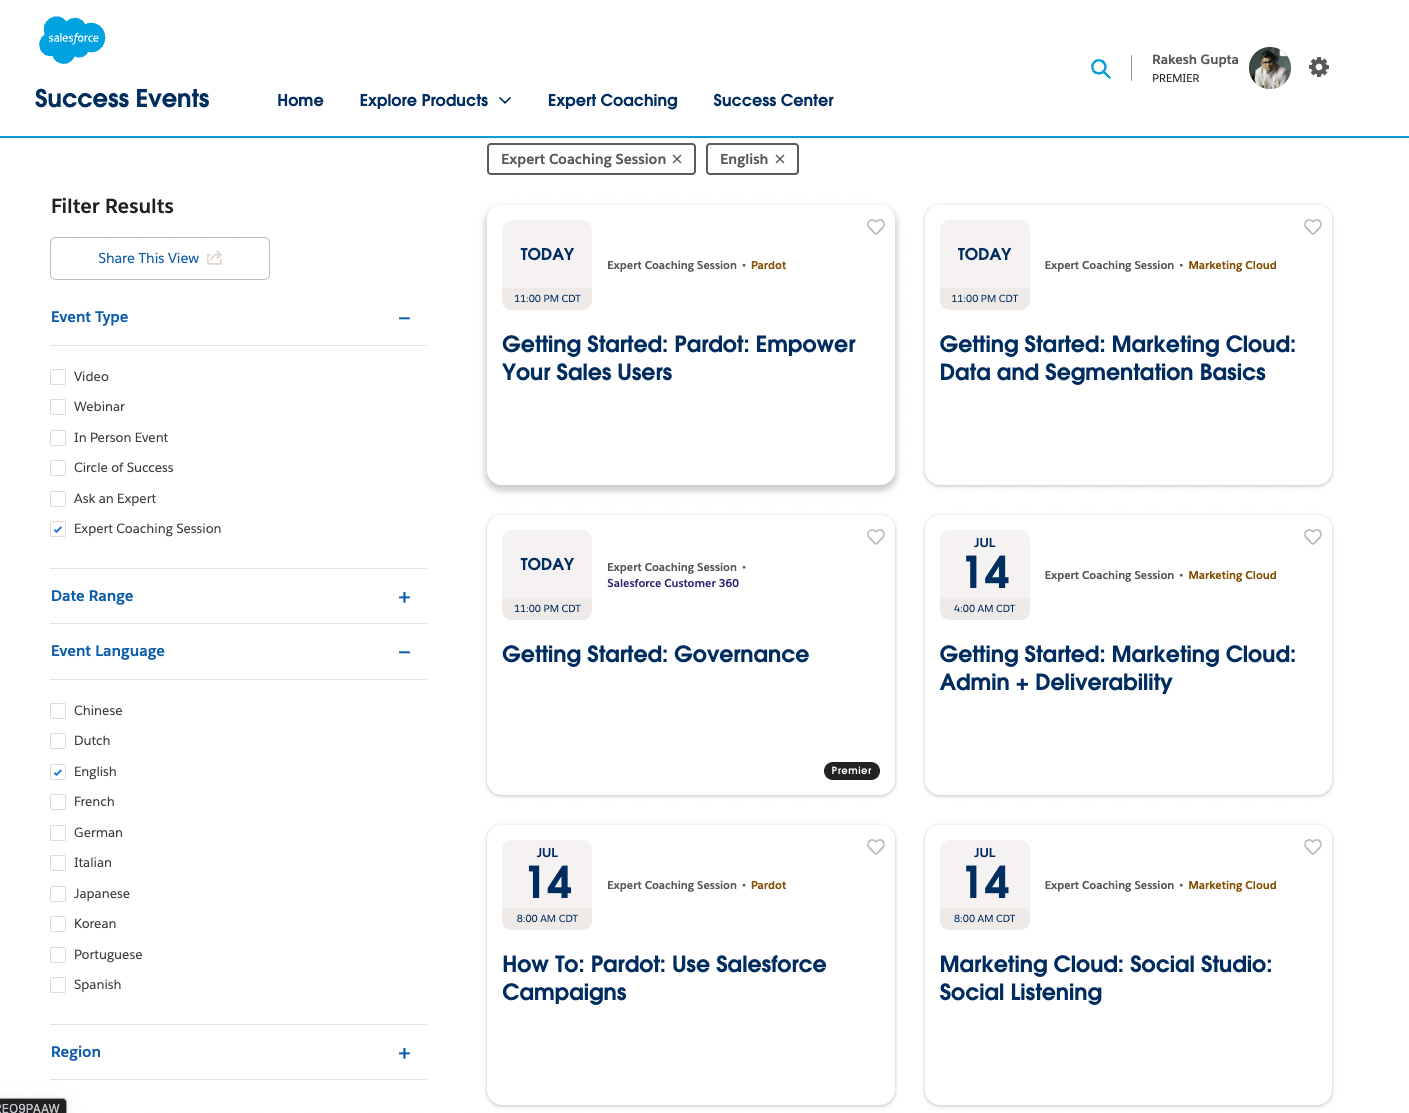The width and height of the screenshot is (1409, 1113).
Task: Expand the Date Range section
Action: (x=404, y=597)
